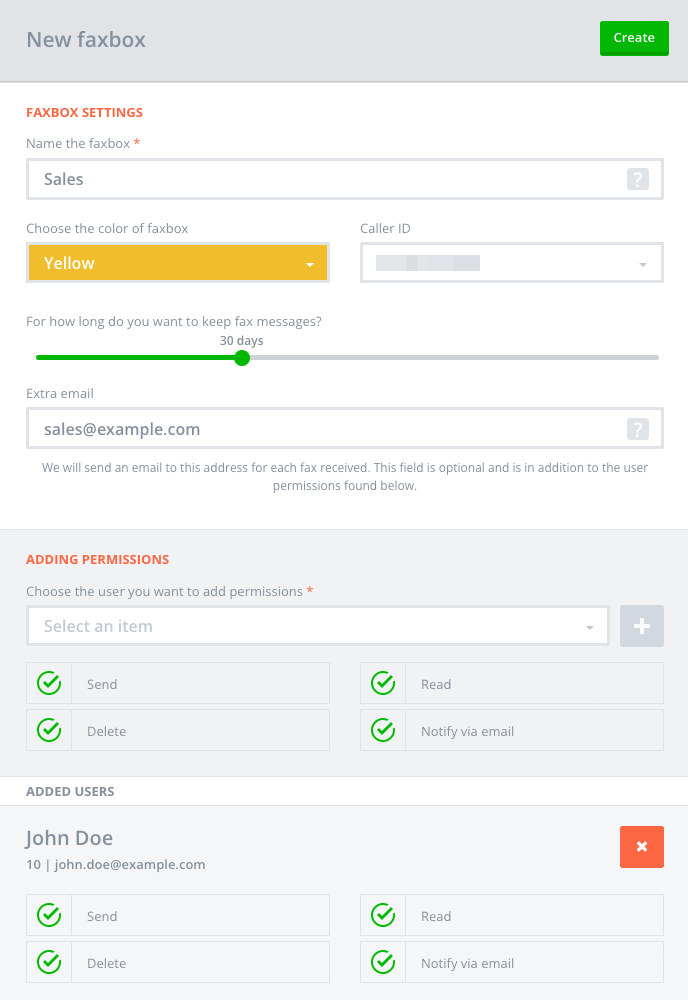This screenshot has height=1000, width=688.
Task: Disable John Doe's Notify via email
Action: [383, 963]
